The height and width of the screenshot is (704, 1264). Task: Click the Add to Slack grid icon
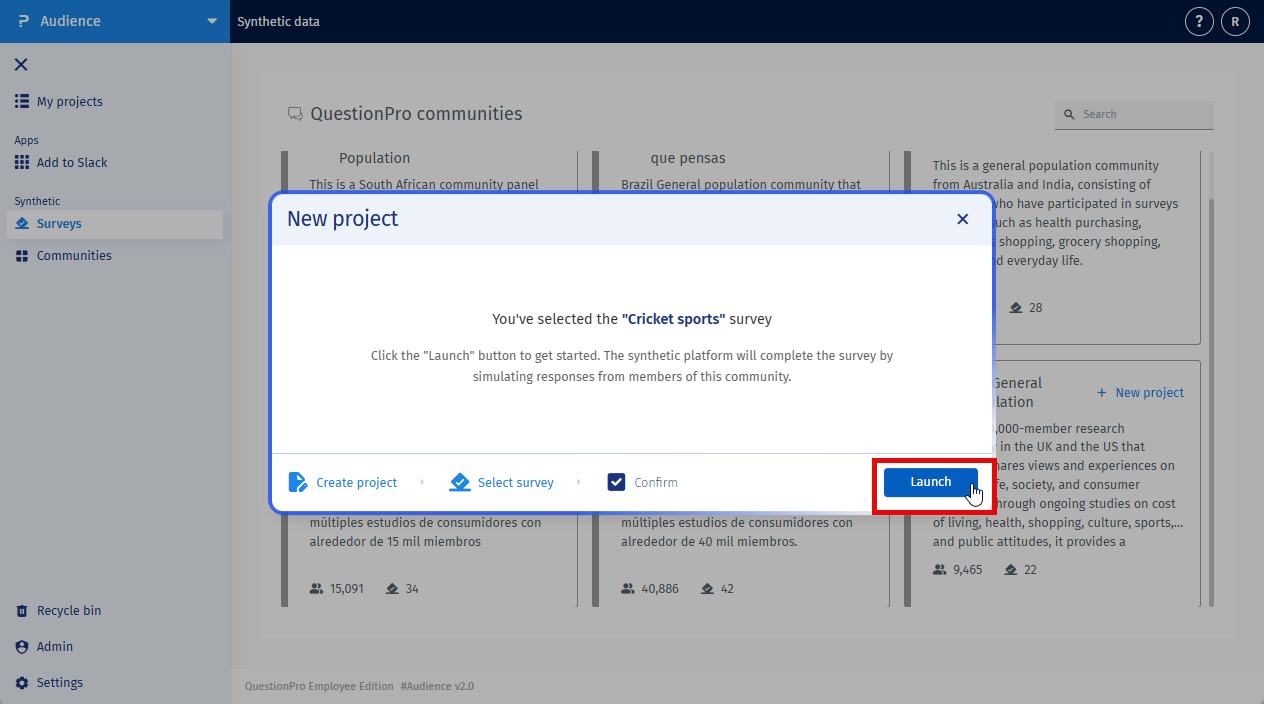click(22, 162)
